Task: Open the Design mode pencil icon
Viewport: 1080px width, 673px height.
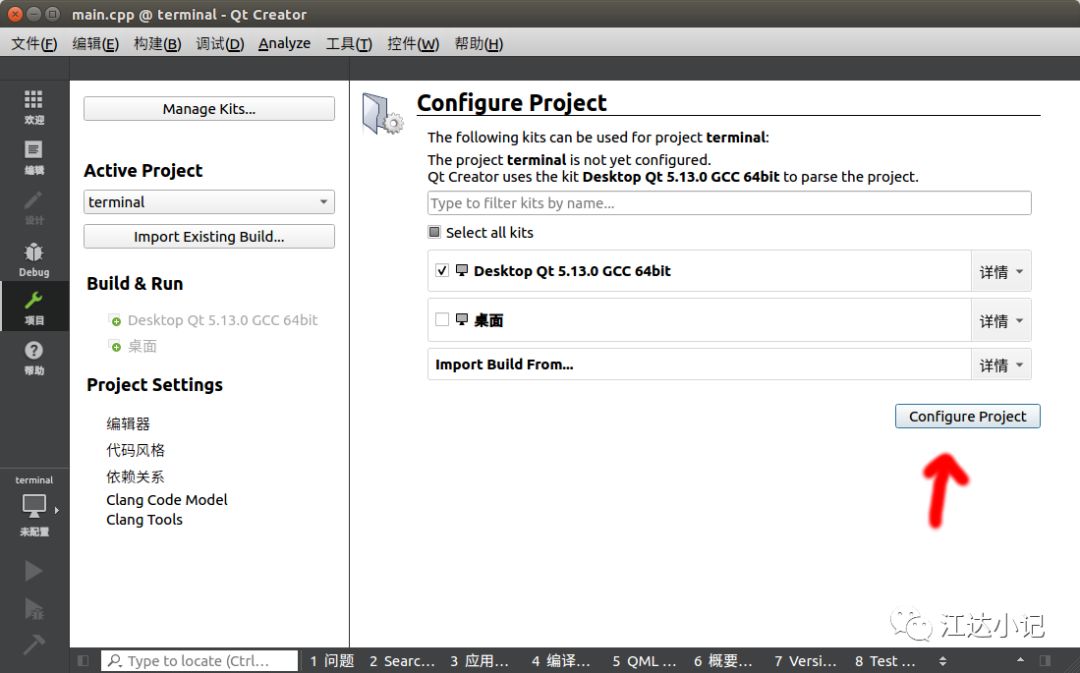Action: tap(33, 200)
